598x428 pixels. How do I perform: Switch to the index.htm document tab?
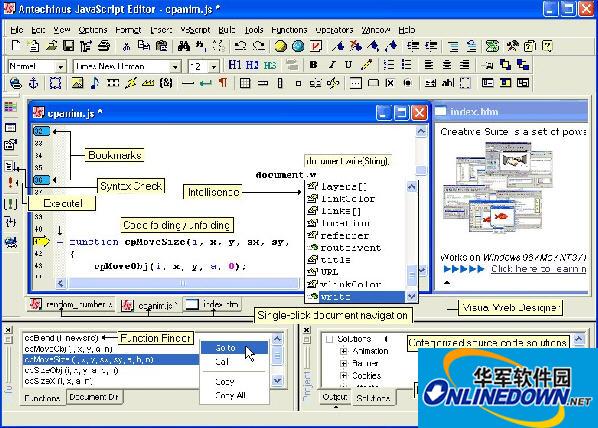(x=212, y=304)
